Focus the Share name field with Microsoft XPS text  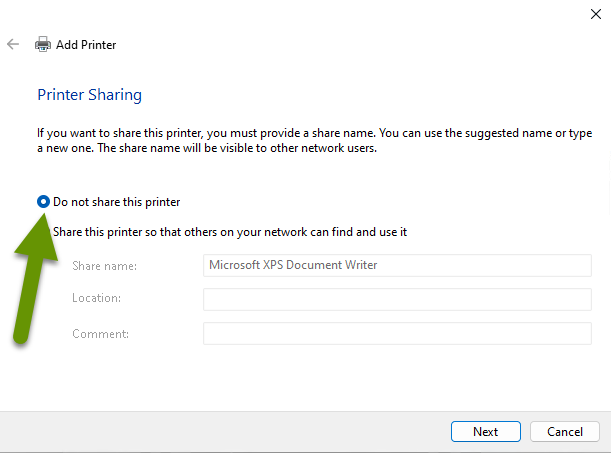(397, 265)
